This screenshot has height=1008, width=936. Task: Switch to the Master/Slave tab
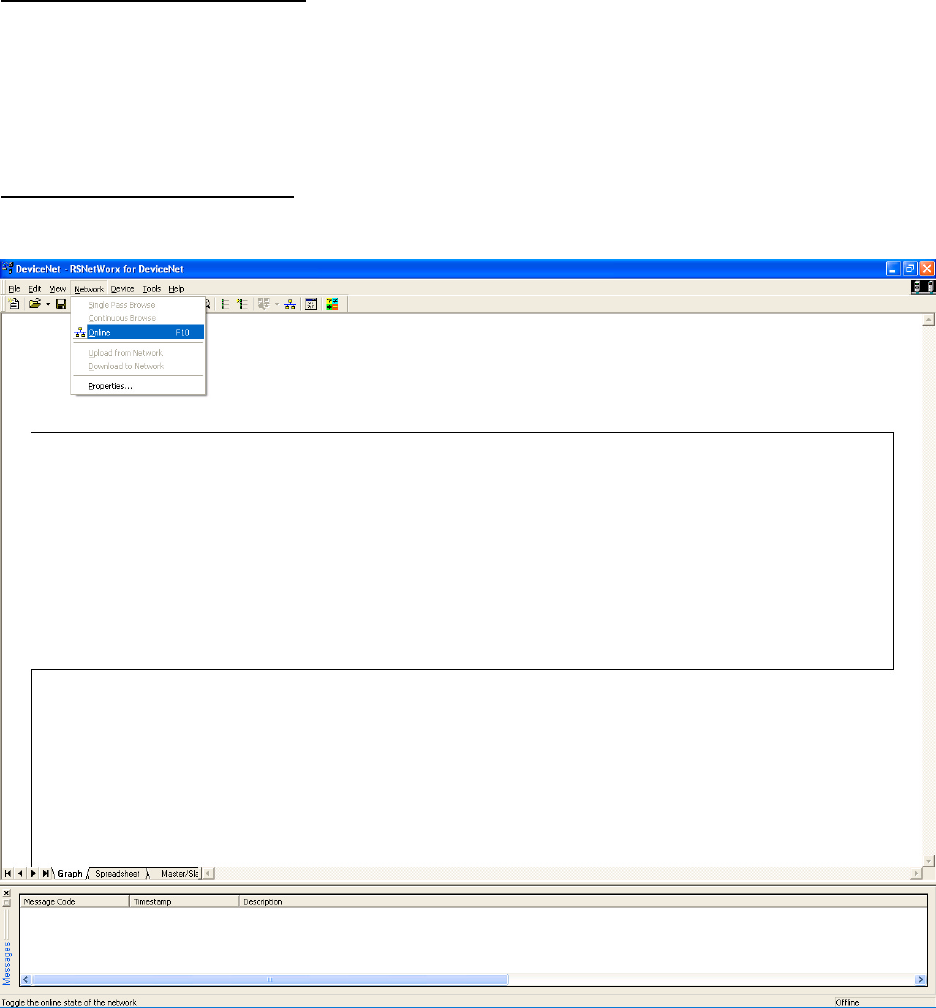click(176, 873)
